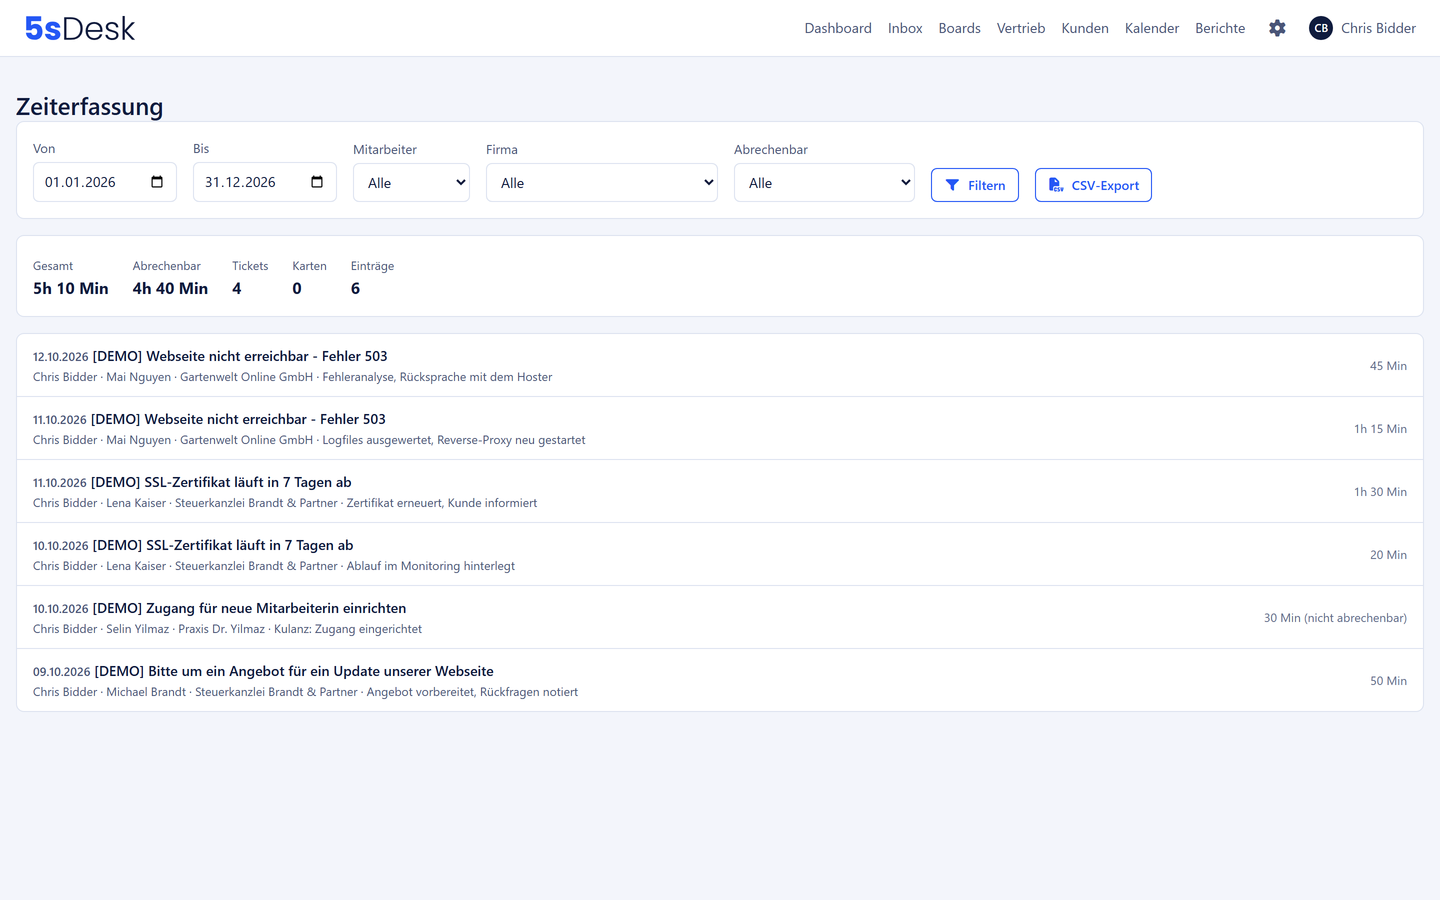Click 'Ablauf im Monitoring hinterlegt' note
The height and width of the screenshot is (900, 1440).
click(431, 566)
